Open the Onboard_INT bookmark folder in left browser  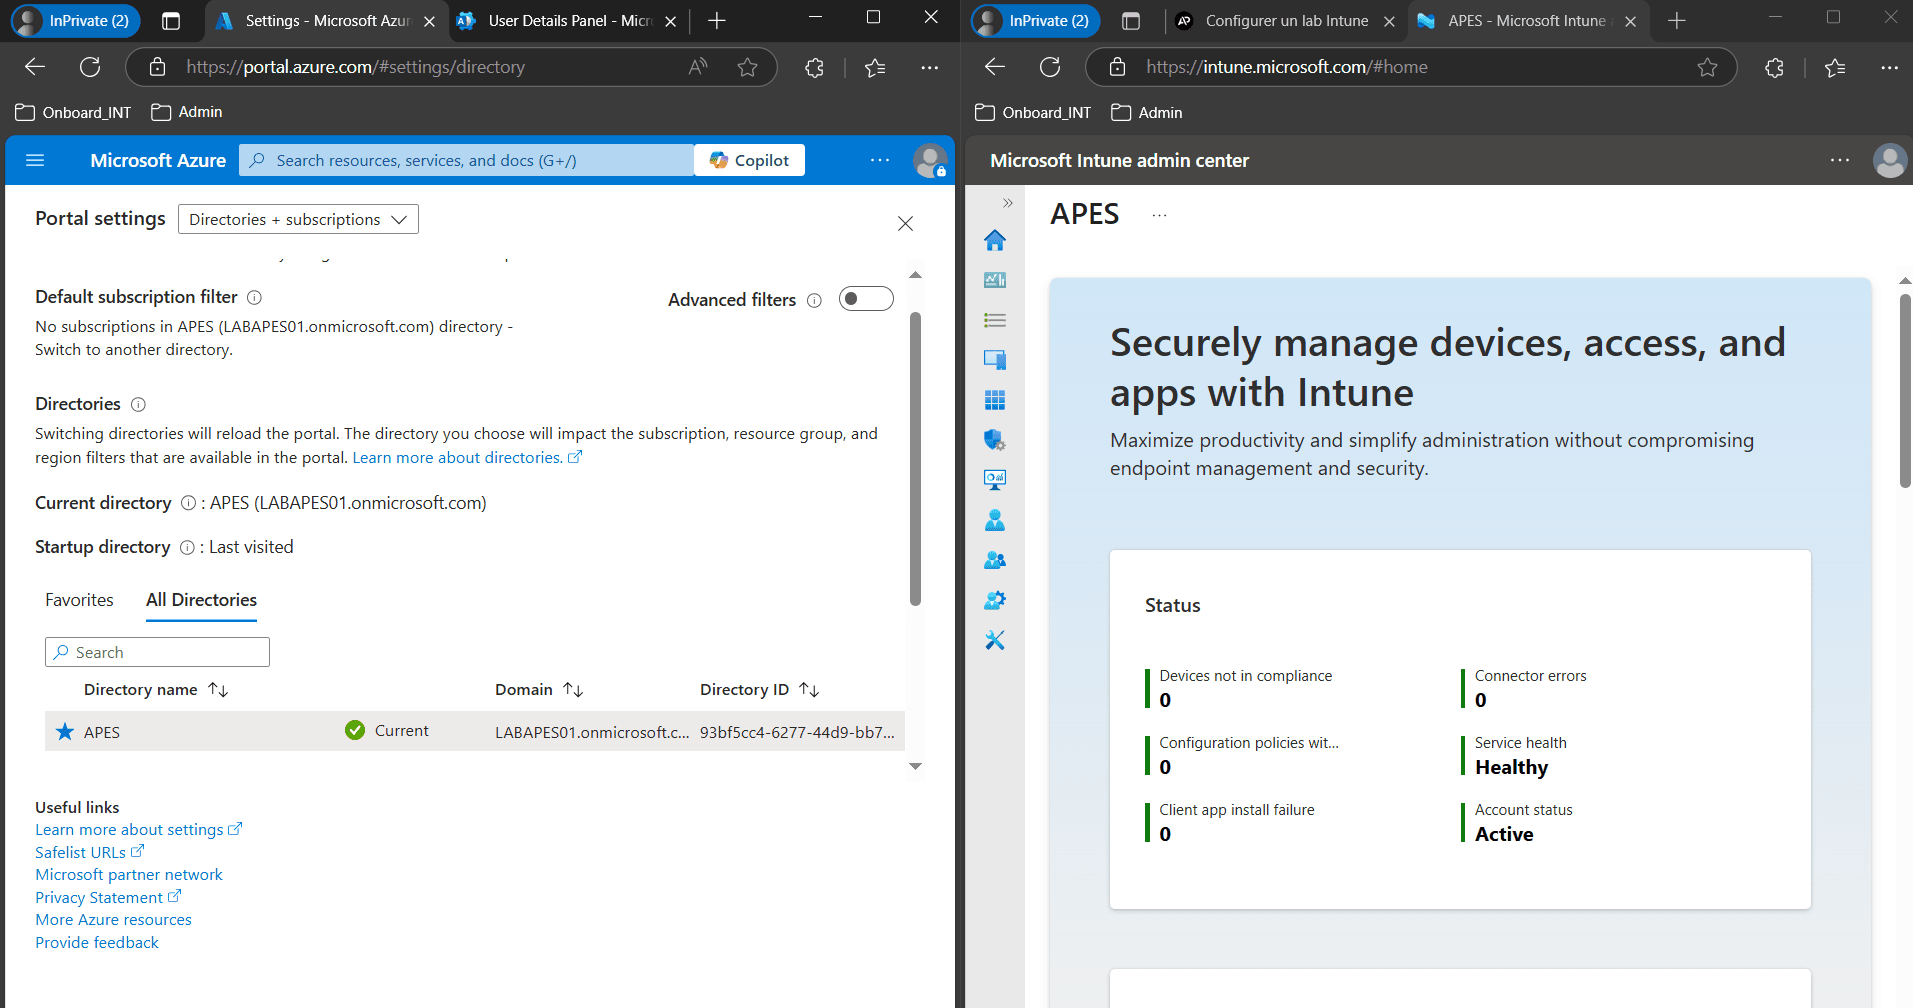[74, 112]
